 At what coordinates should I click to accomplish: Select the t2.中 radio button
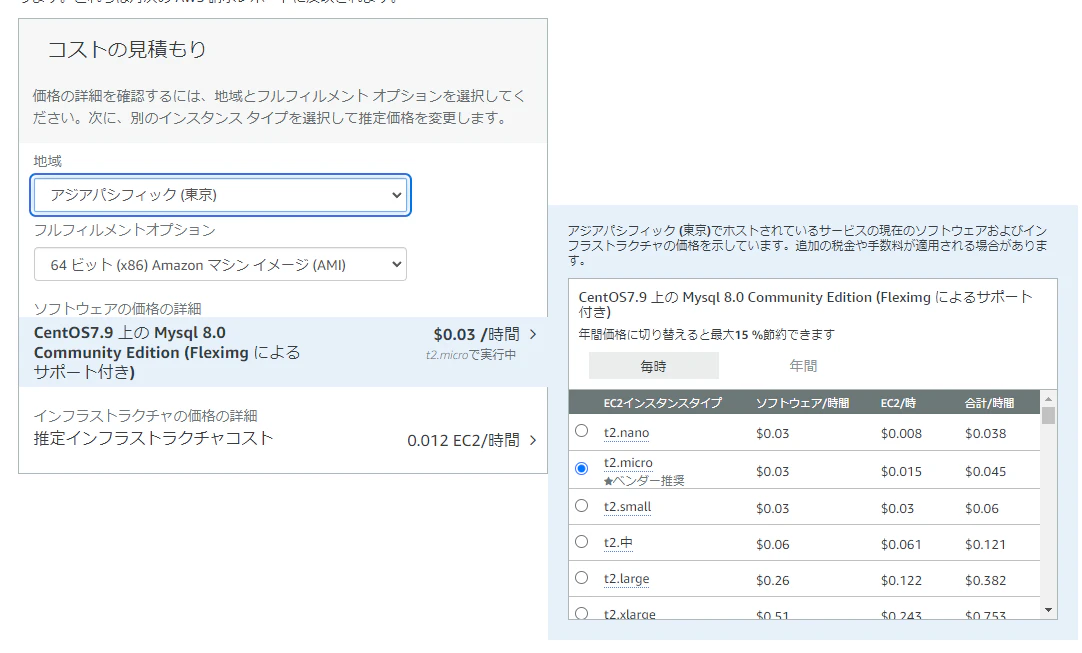582,542
